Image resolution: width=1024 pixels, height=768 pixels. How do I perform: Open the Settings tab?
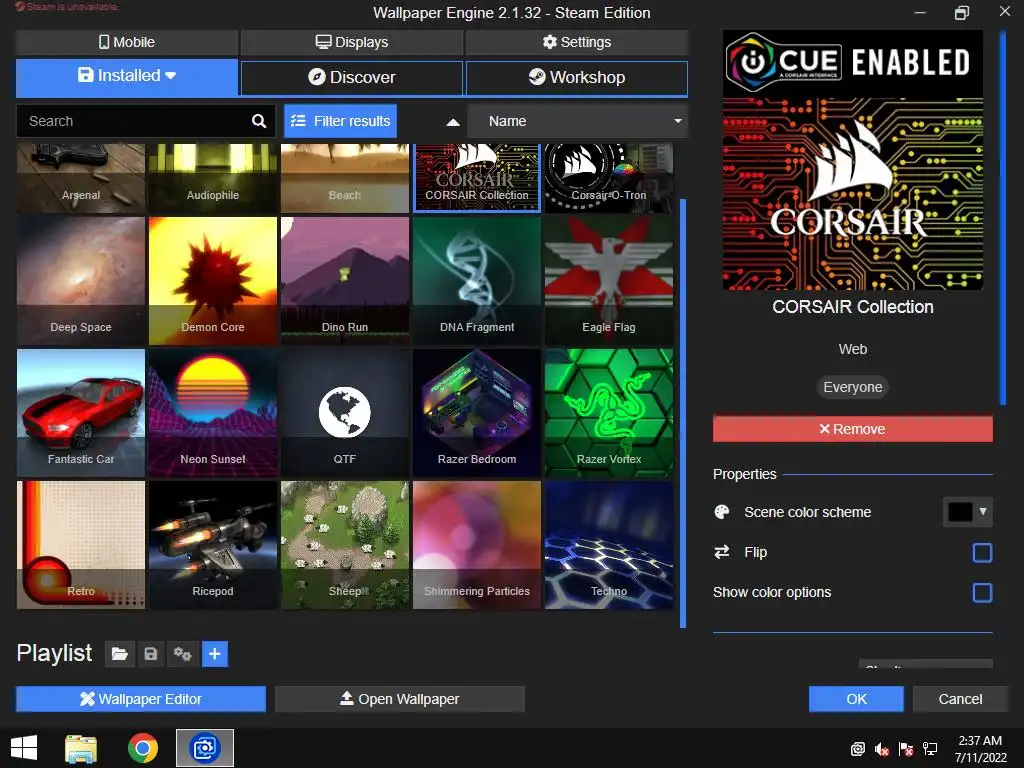point(577,42)
